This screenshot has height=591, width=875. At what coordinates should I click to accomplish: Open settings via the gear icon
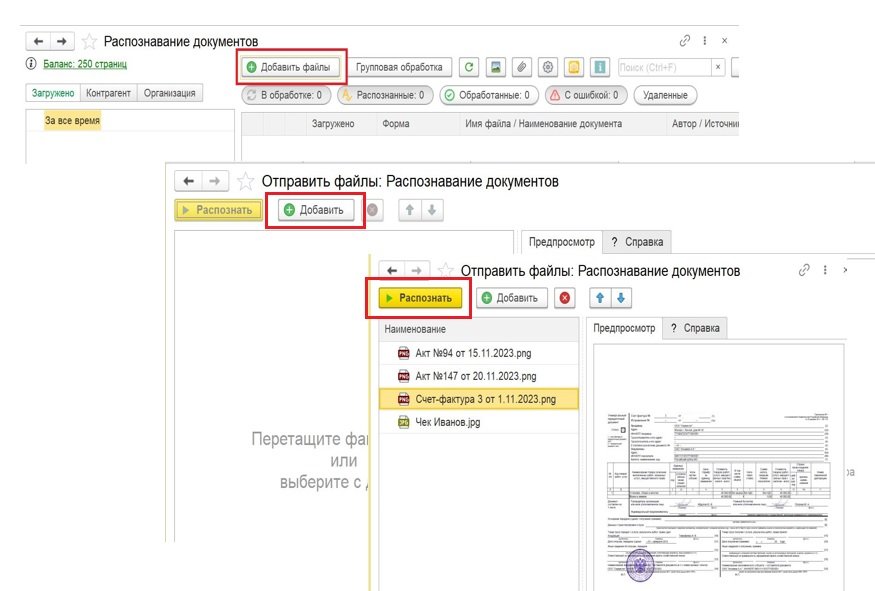[x=547, y=68]
